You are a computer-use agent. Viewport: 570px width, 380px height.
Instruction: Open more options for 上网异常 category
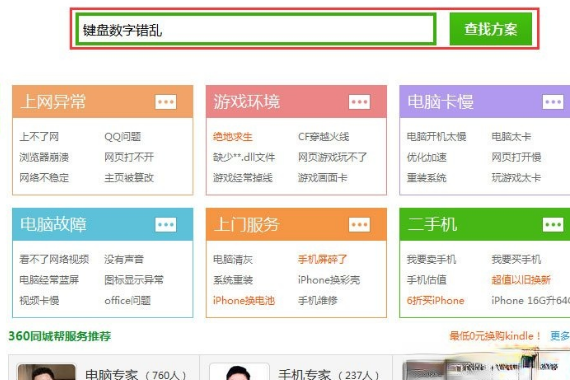tap(166, 102)
